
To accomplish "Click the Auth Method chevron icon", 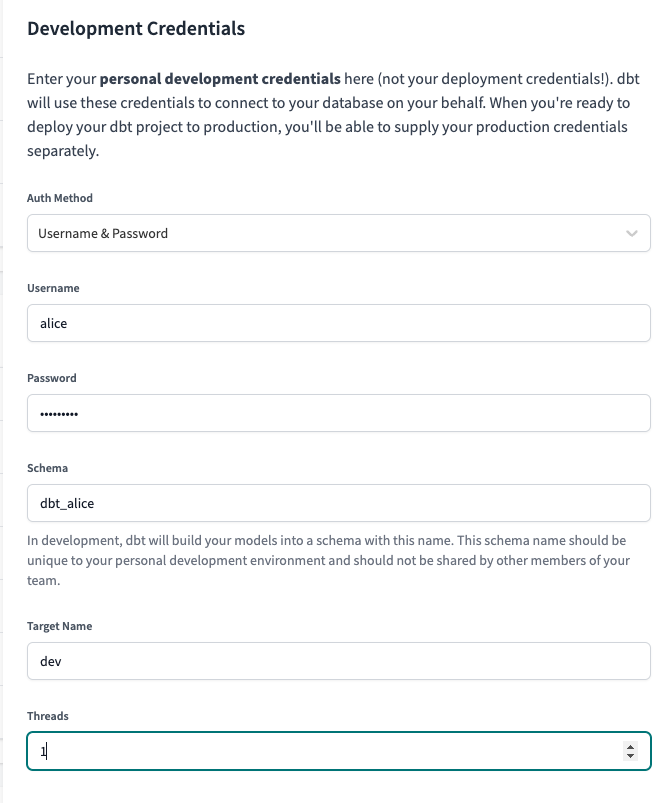I will click(633, 232).
